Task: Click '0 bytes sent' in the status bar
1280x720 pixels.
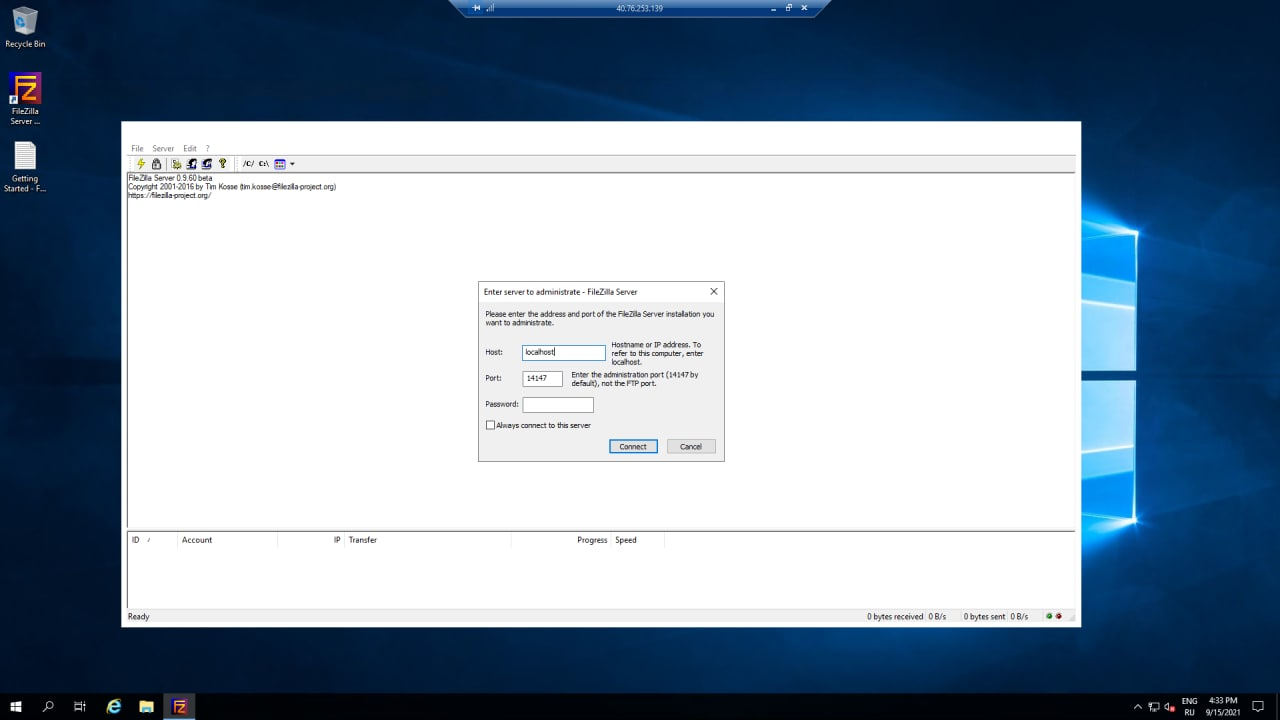Action: tap(985, 617)
